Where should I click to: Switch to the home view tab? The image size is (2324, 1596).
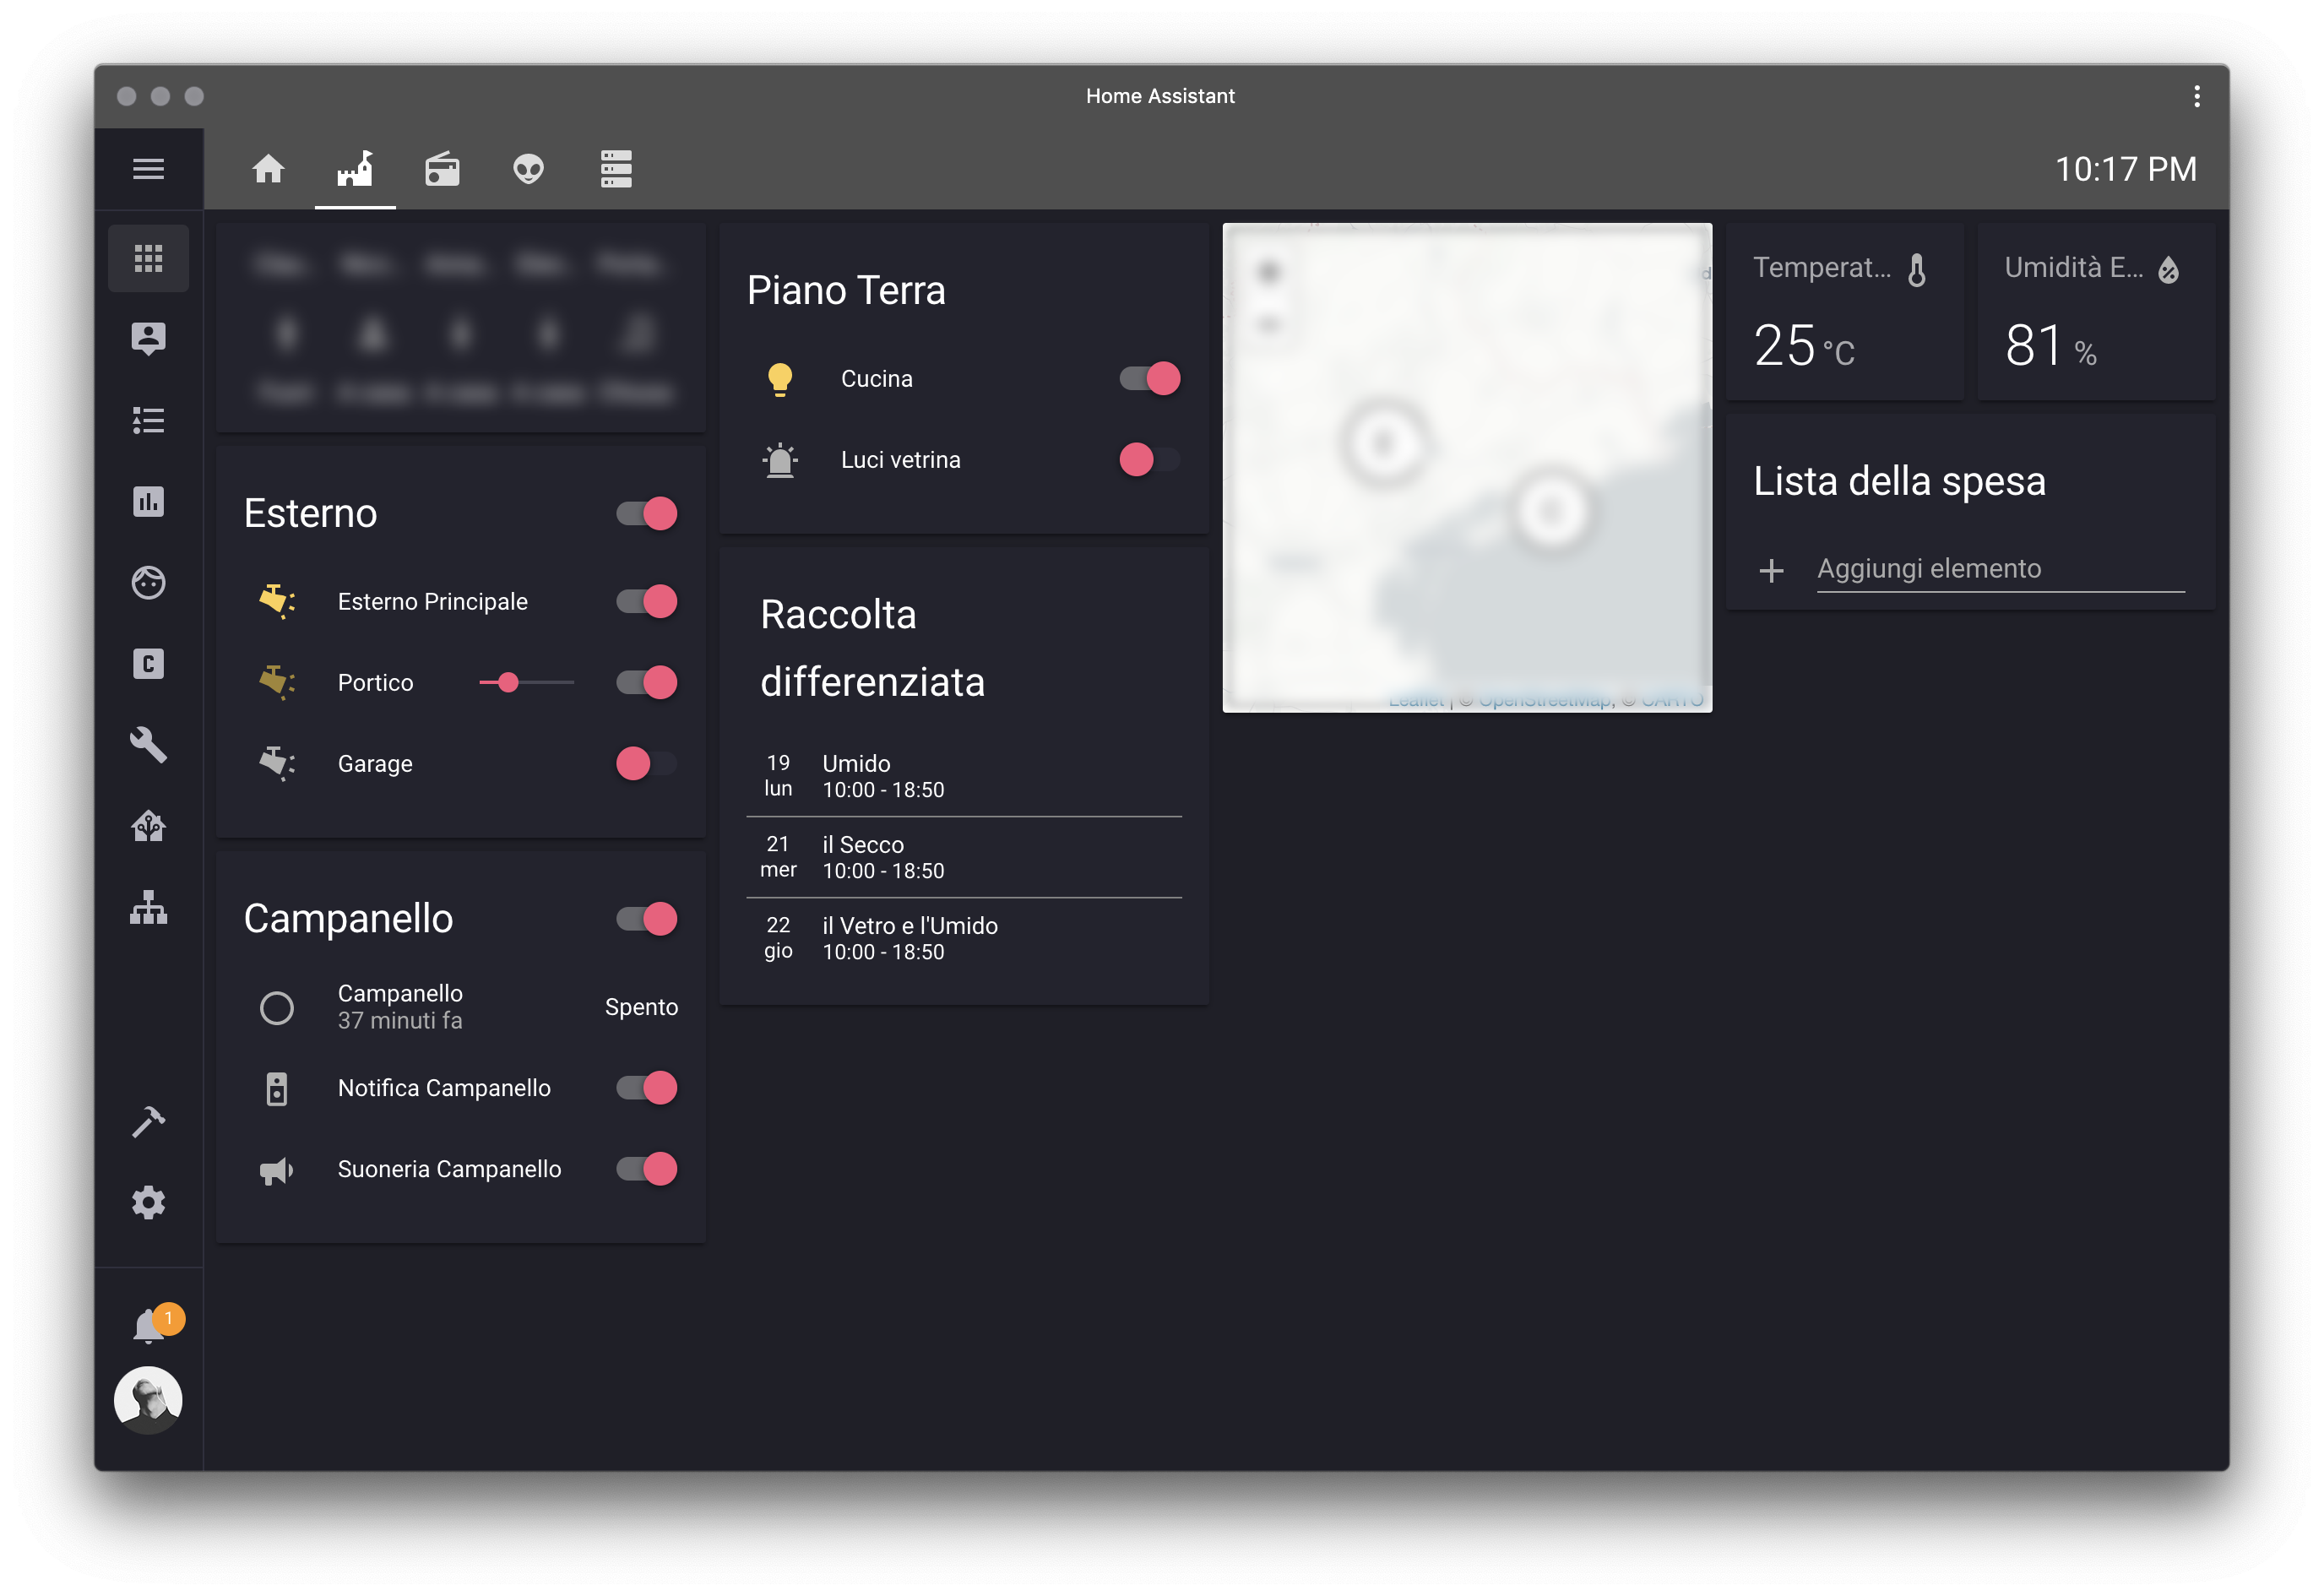268,169
